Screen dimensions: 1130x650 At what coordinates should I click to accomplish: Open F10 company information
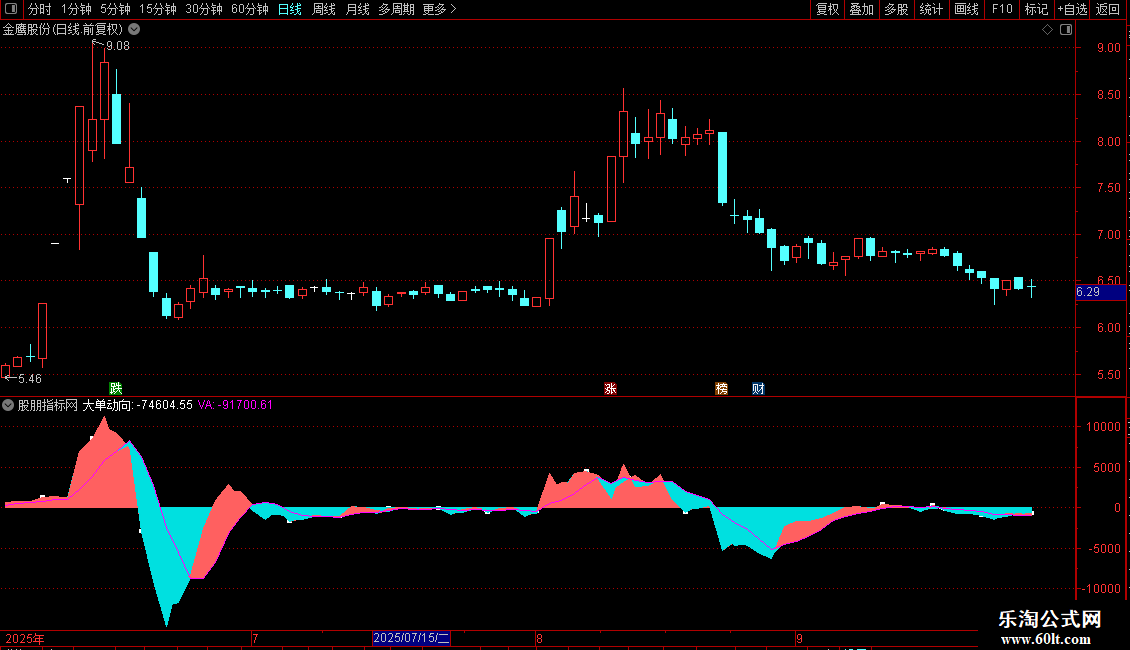1002,9
